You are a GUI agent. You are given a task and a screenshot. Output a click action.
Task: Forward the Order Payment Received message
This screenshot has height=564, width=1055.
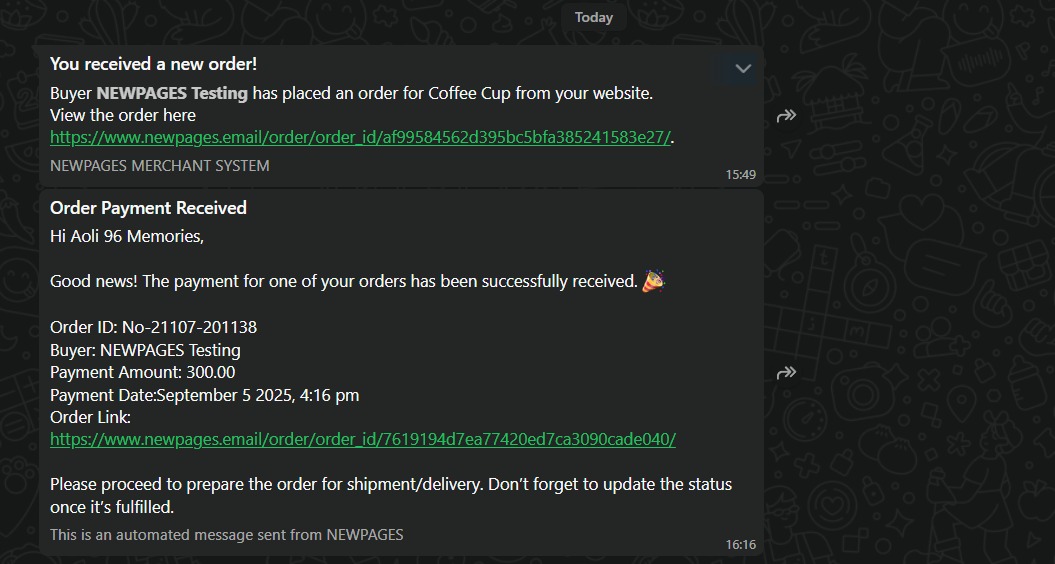pos(786,373)
